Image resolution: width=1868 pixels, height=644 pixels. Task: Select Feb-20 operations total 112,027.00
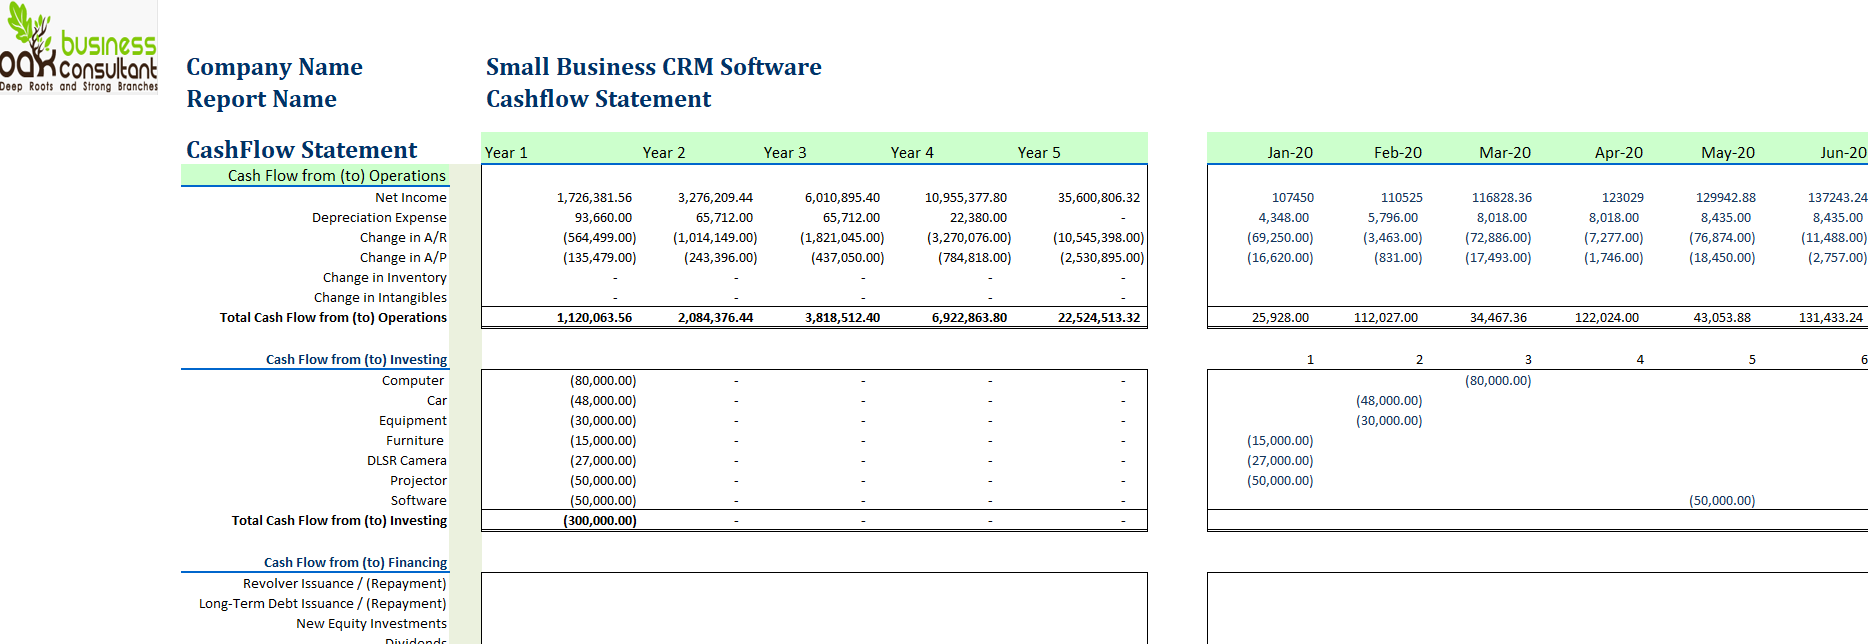pyautogui.click(x=1386, y=318)
